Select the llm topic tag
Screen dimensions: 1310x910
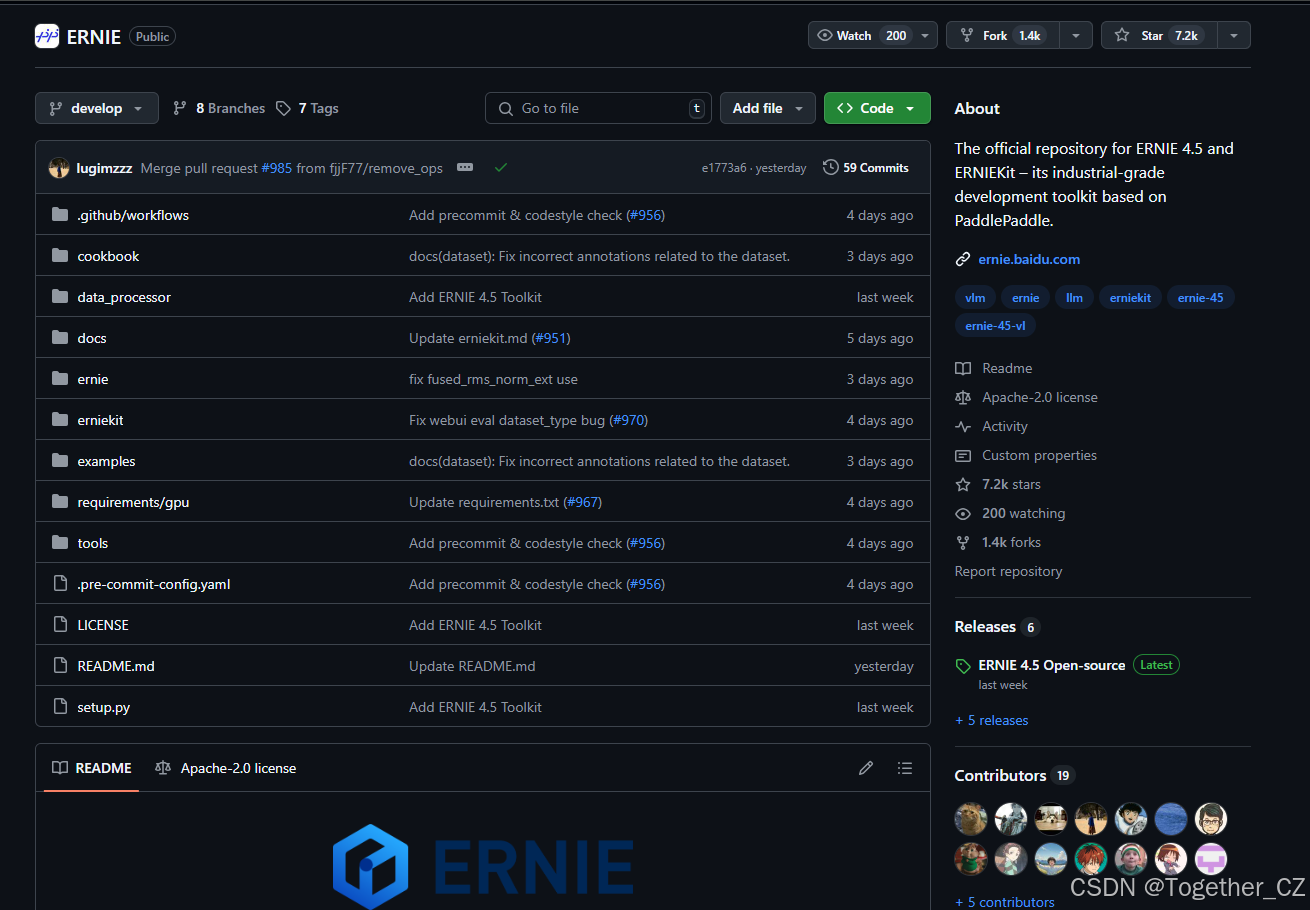pyautogui.click(x=1074, y=297)
